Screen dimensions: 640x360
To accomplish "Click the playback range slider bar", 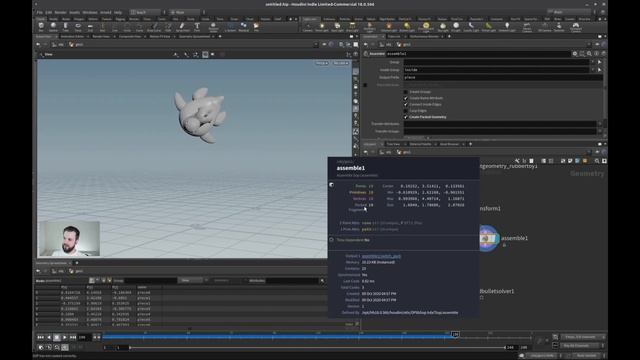I will (x=317, y=348).
